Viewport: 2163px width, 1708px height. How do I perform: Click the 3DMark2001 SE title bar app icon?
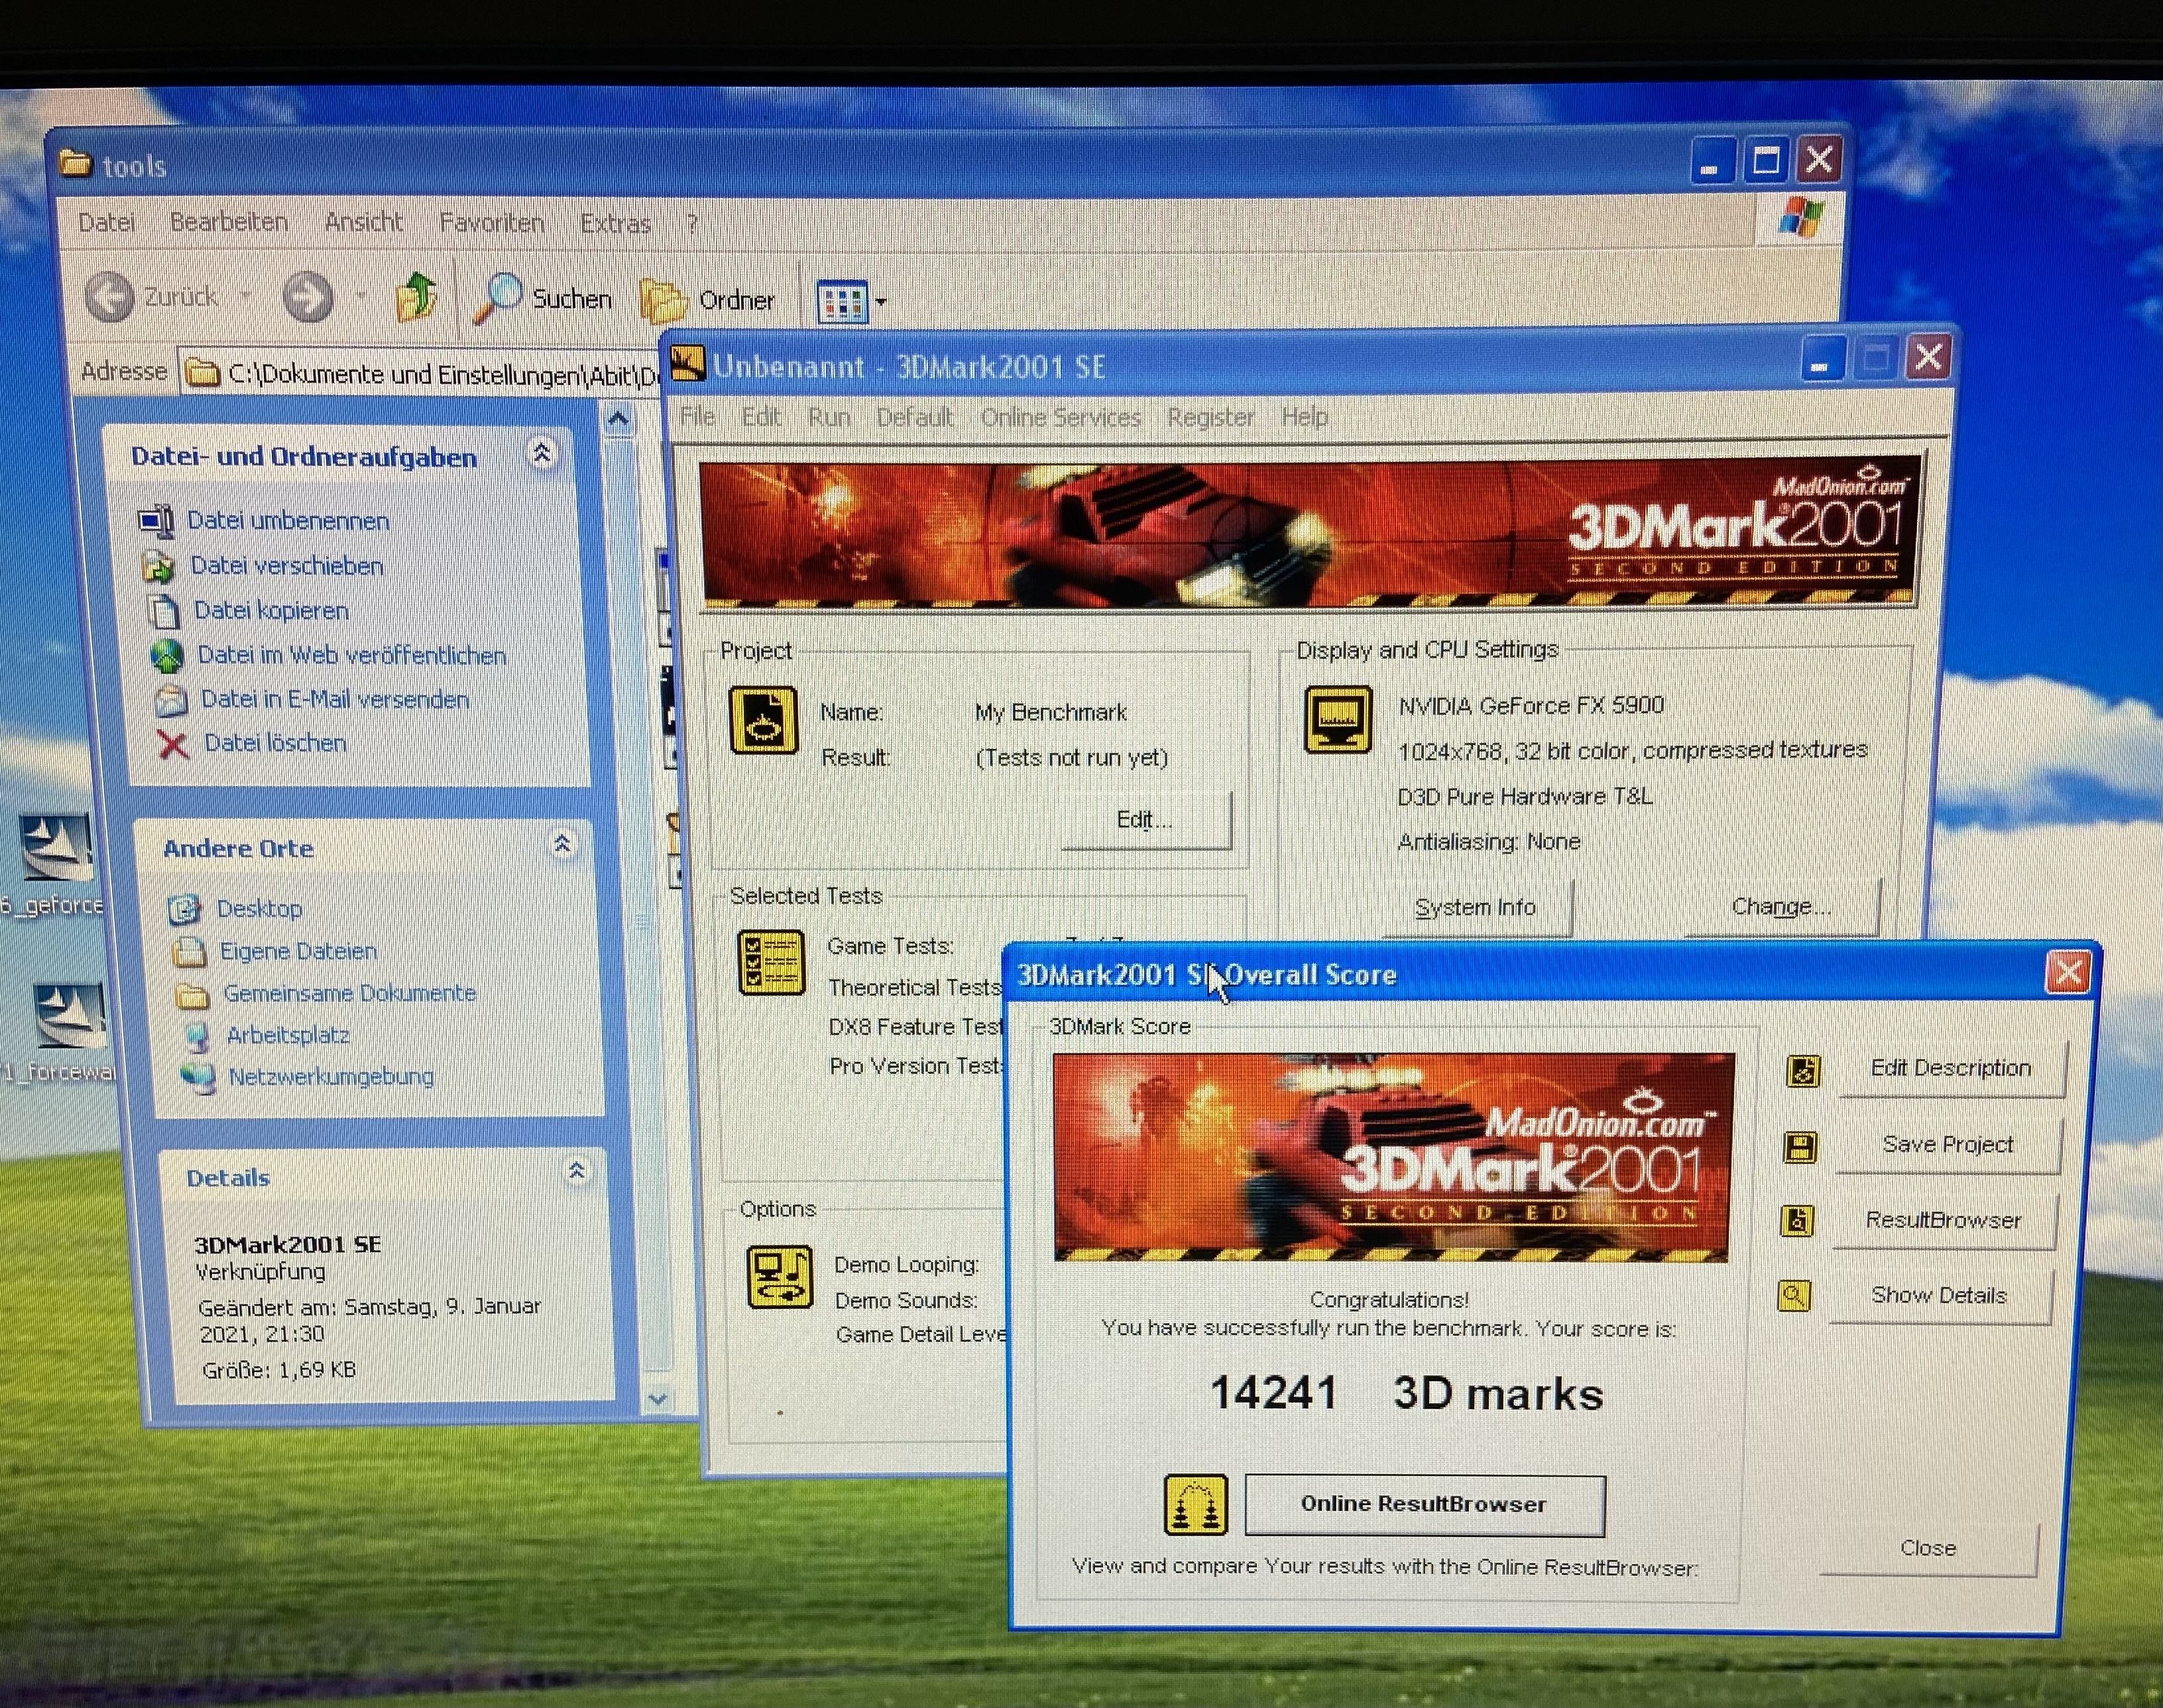click(x=688, y=363)
